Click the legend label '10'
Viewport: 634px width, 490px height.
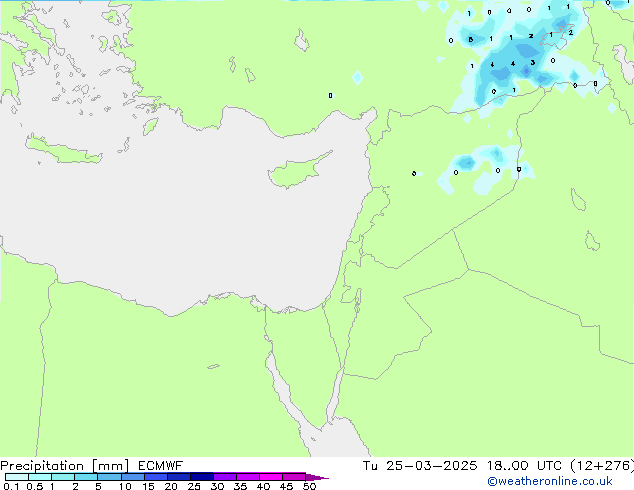pos(125,486)
